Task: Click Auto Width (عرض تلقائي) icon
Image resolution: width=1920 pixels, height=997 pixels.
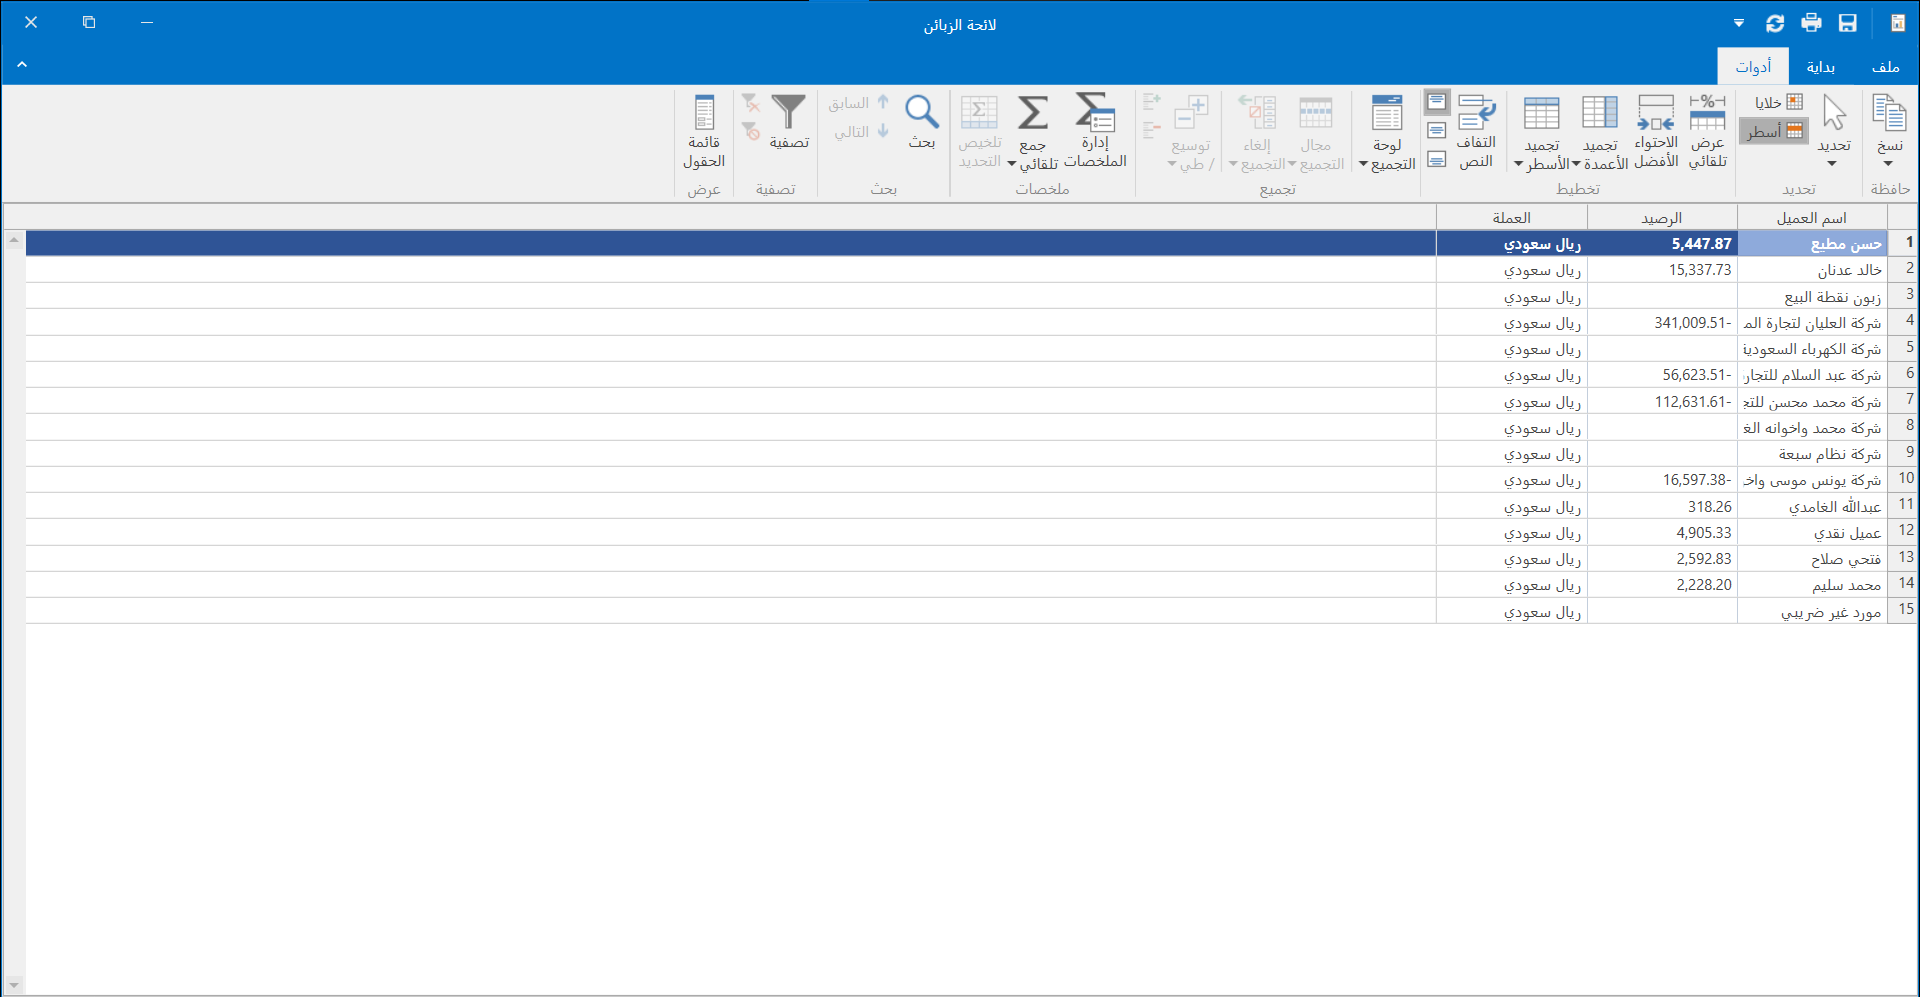Action: [x=1708, y=113]
